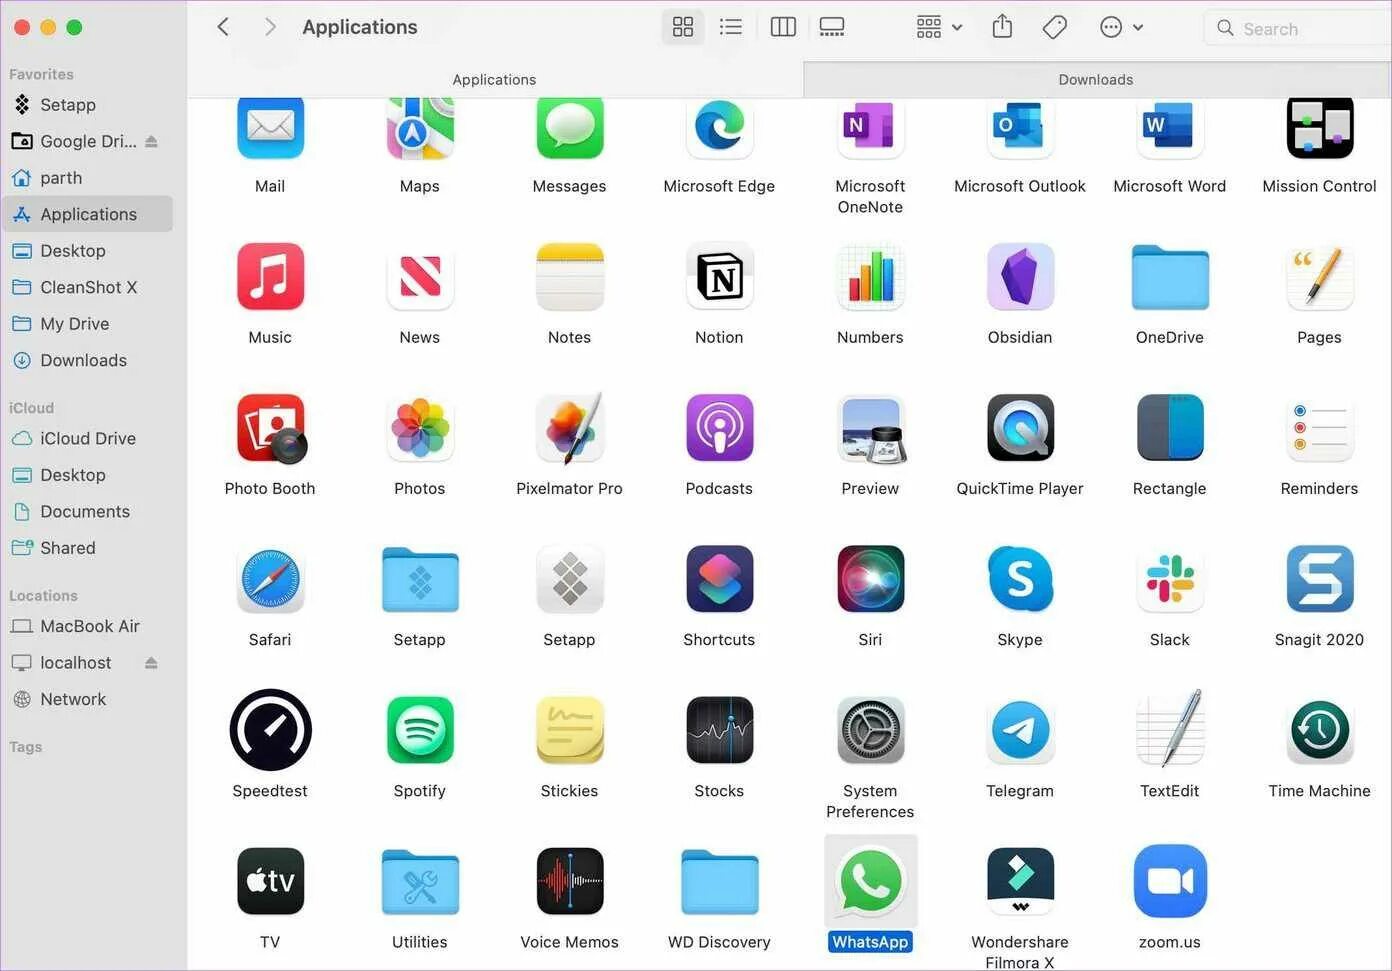Select the Skype app icon
The width and height of the screenshot is (1392, 971).
1020,579
